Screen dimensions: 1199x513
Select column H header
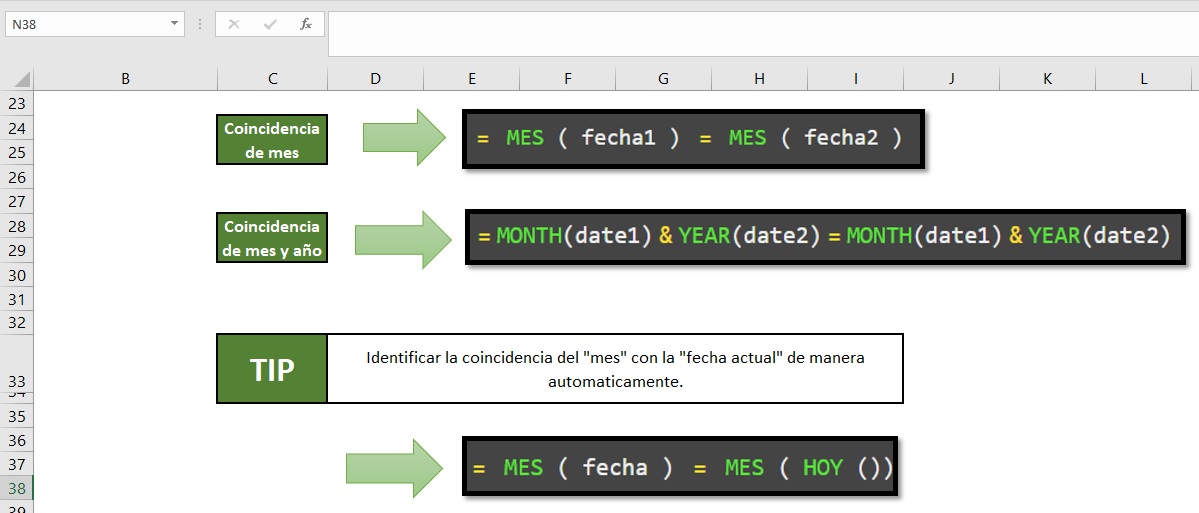(759, 79)
